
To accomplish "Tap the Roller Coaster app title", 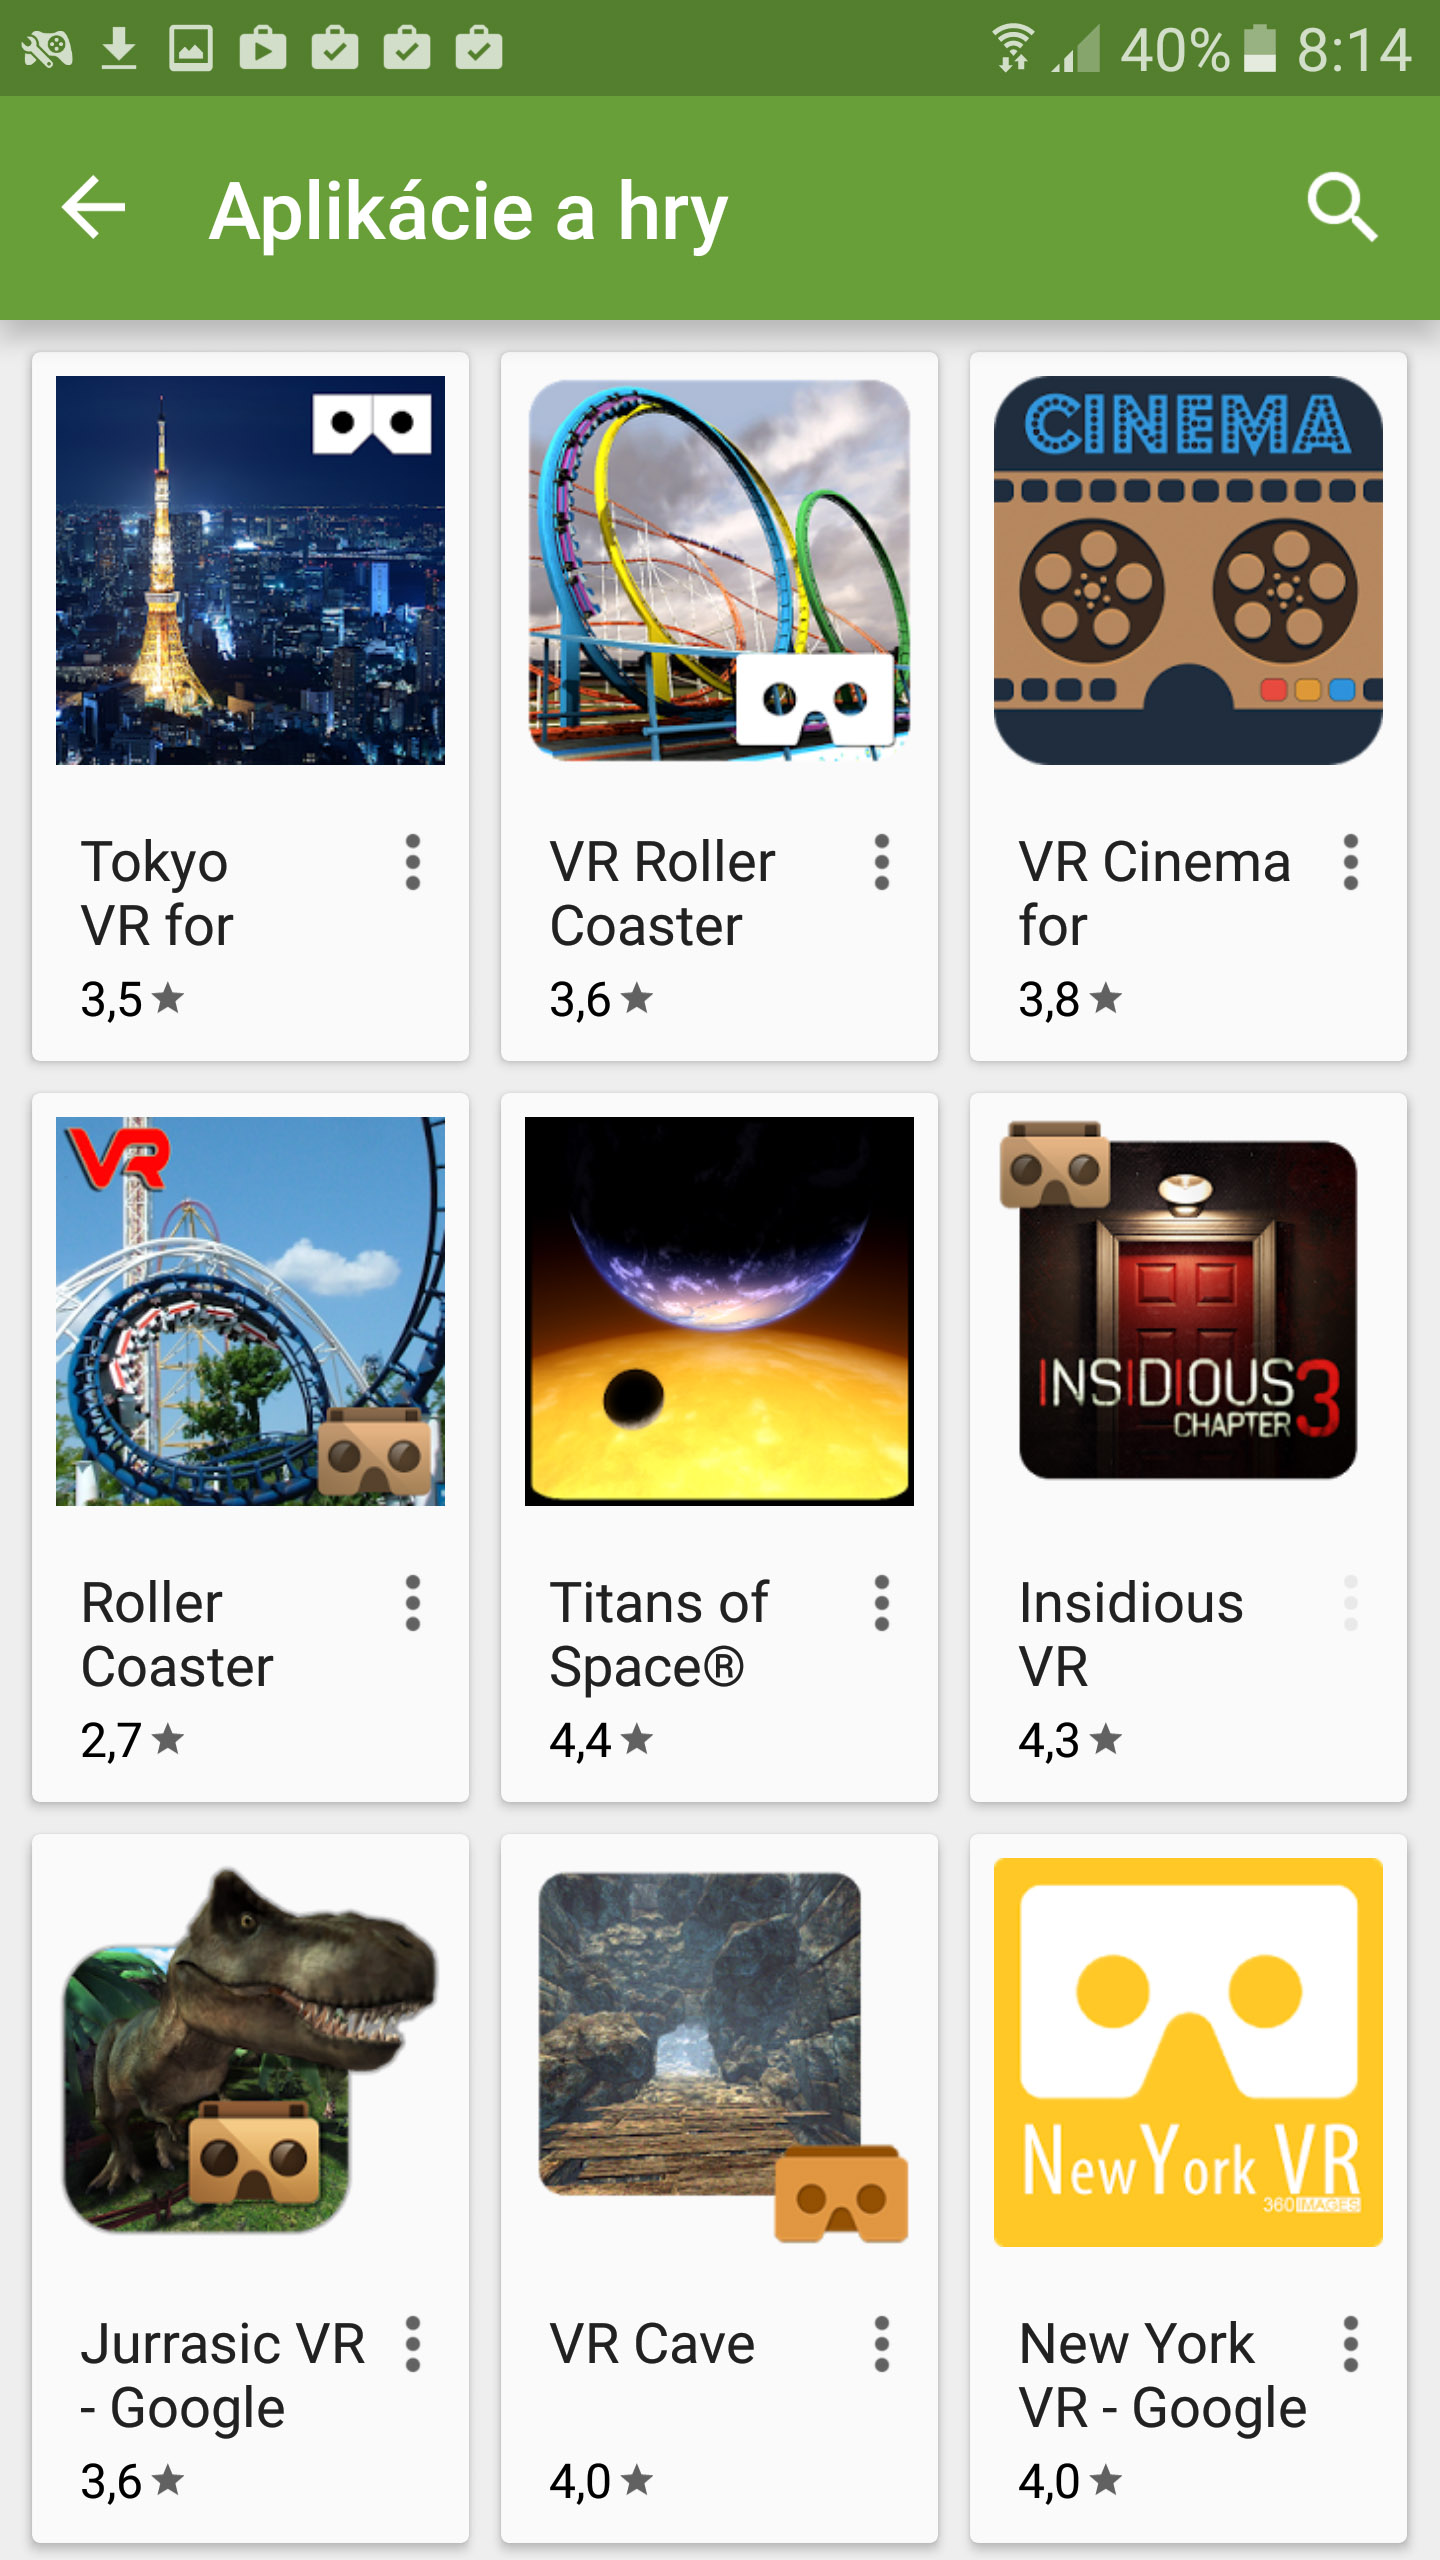I will 178,1634.
